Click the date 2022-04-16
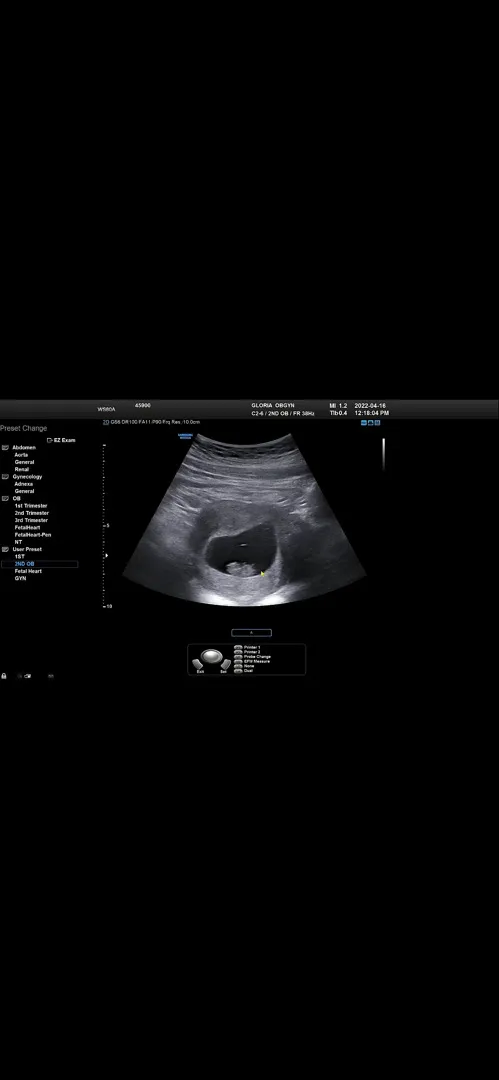This screenshot has width=499, height=1080. tap(370, 406)
